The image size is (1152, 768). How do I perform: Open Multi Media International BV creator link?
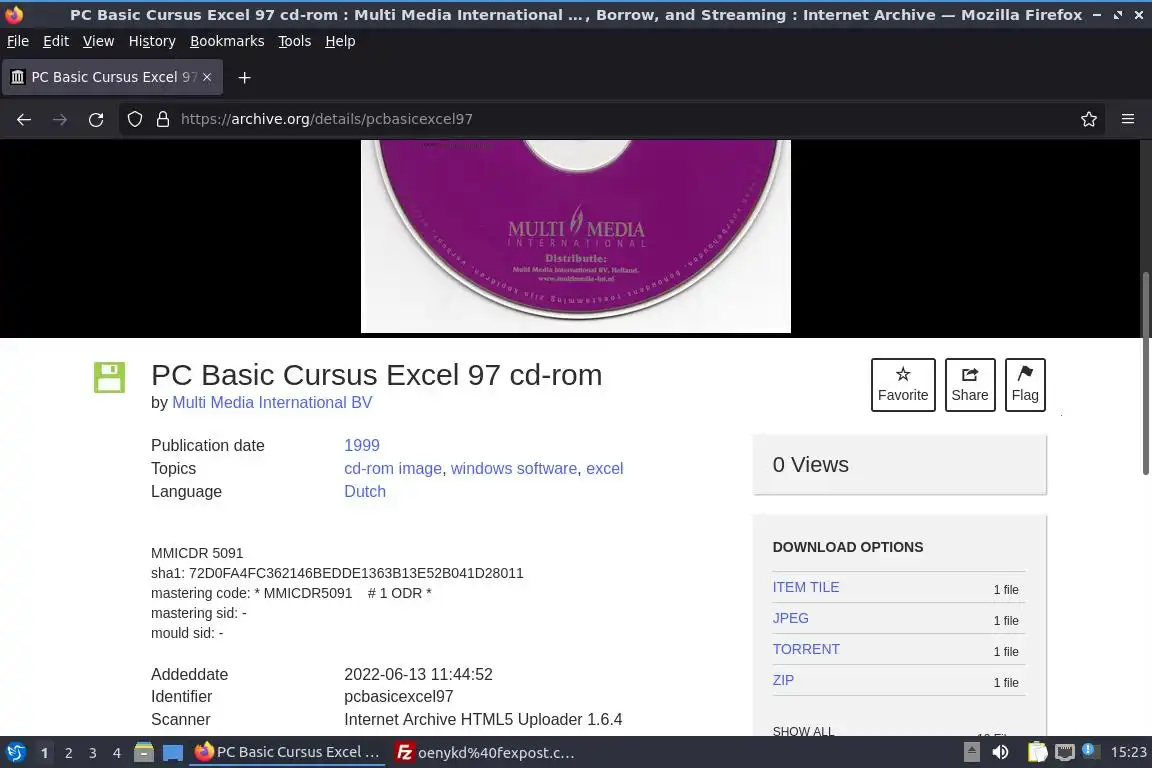pyautogui.click(x=272, y=403)
